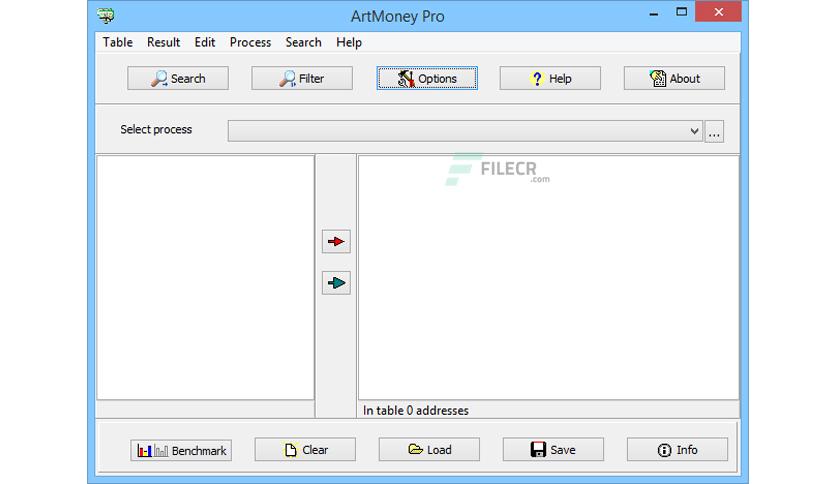The width and height of the screenshot is (836, 484).
Task: Click the ArtMoney app icon in title bar
Action: pyautogui.click(x=106, y=15)
